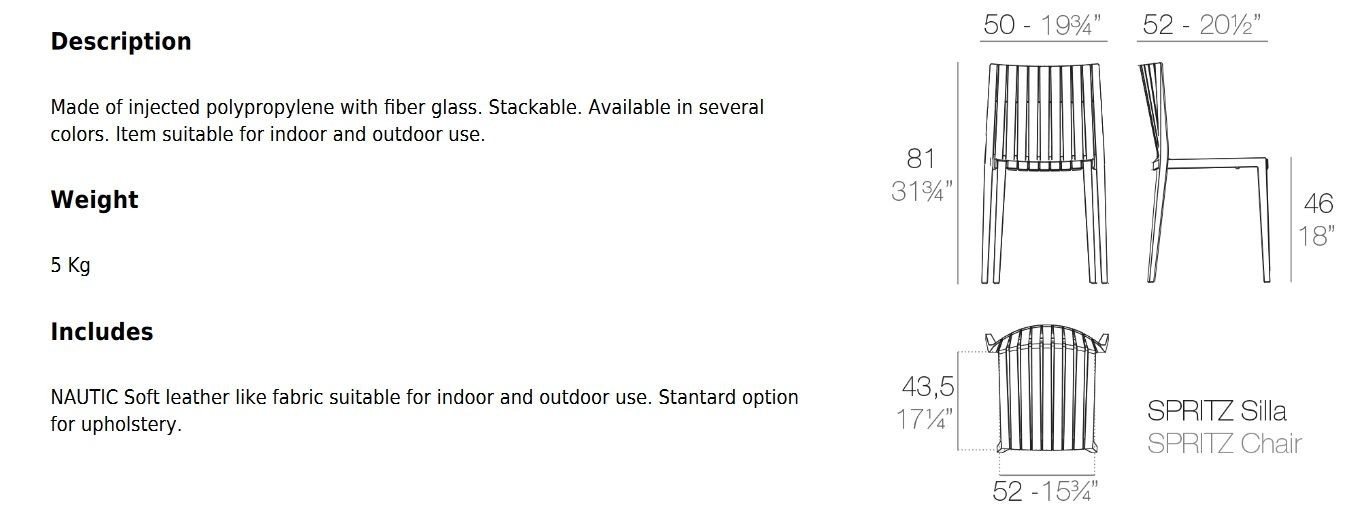
Task: Click the front view chair drawing
Action: tap(1043, 172)
